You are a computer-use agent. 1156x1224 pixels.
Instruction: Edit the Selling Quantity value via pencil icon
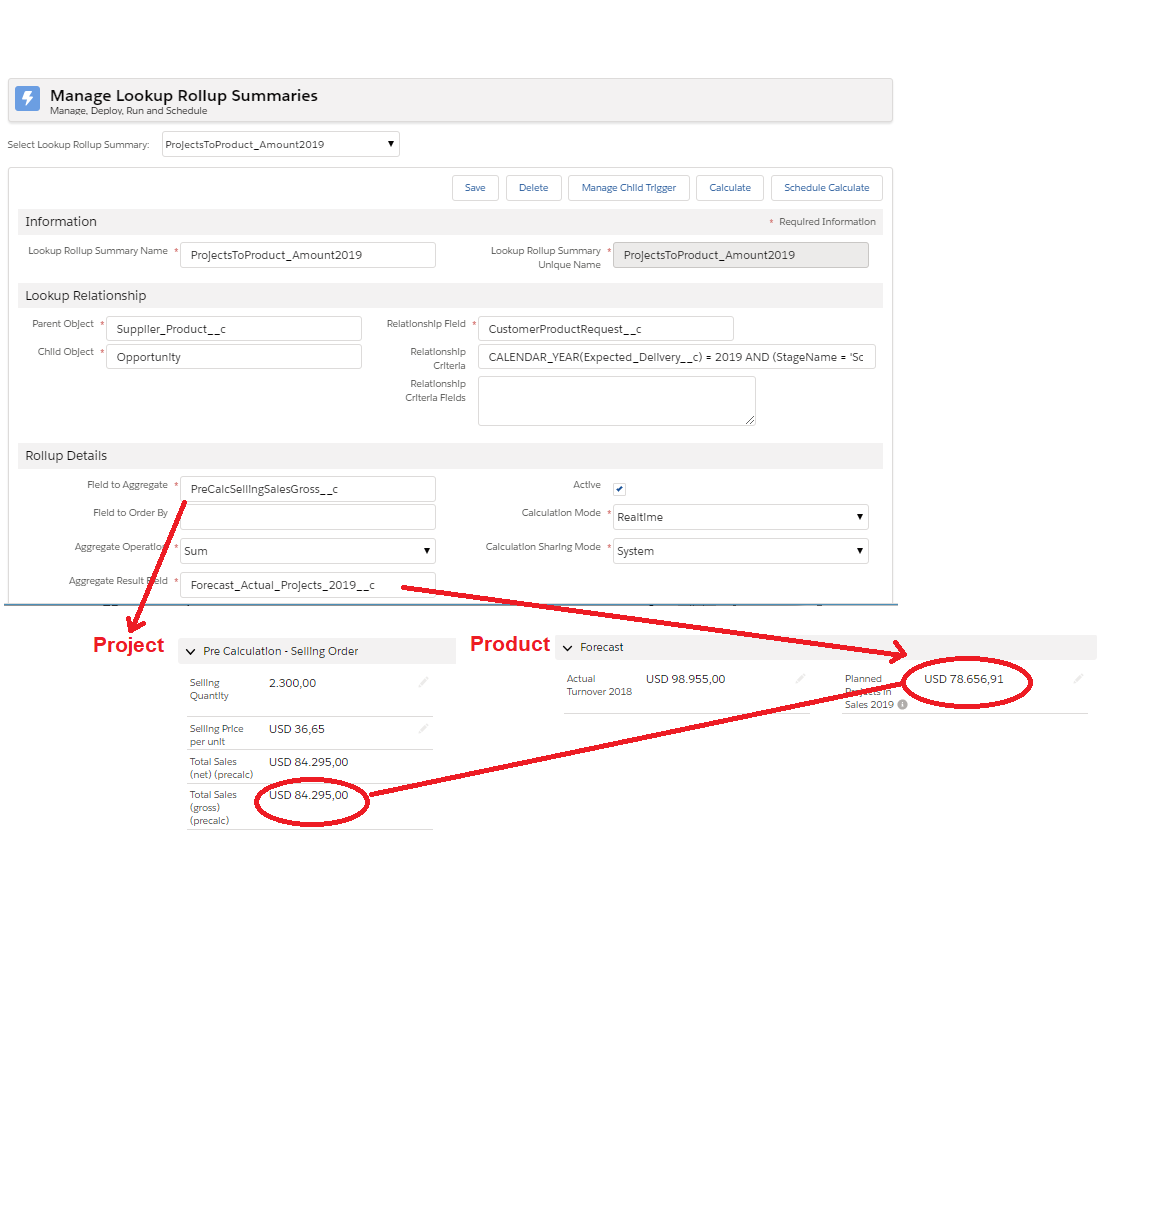(x=422, y=682)
